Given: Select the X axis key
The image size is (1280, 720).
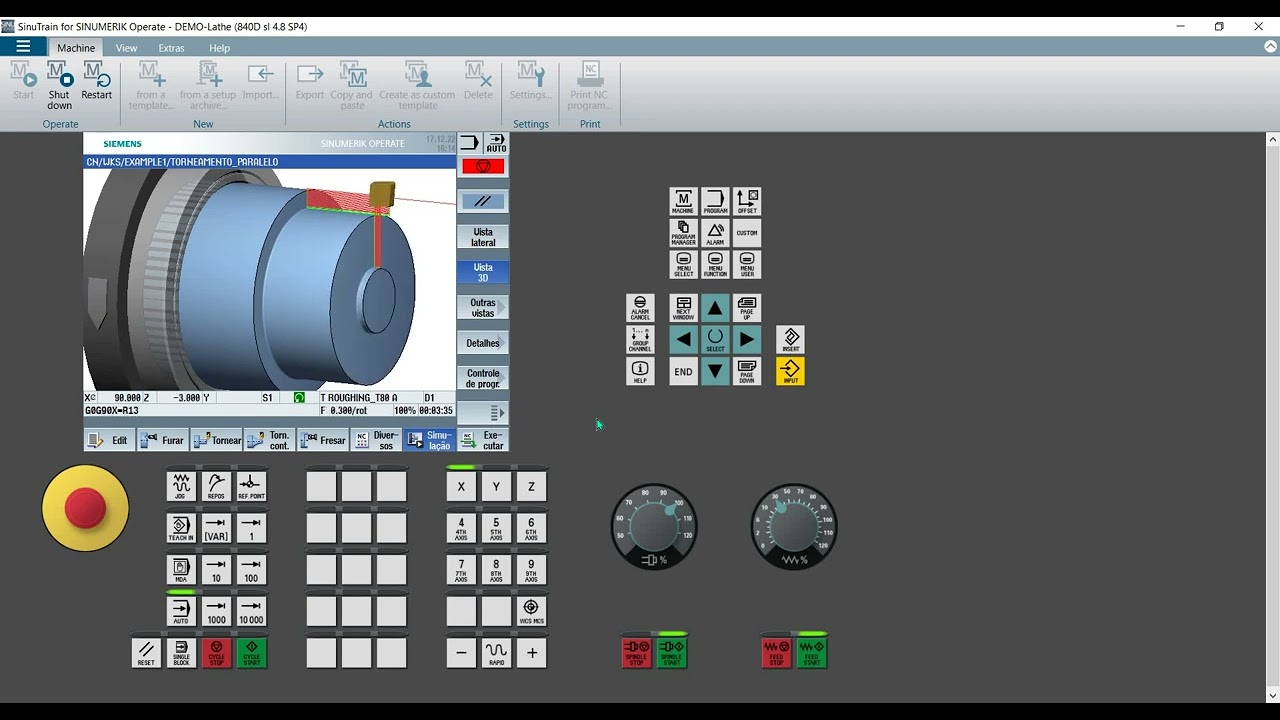Looking at the screenshot, I should point(461,486).
